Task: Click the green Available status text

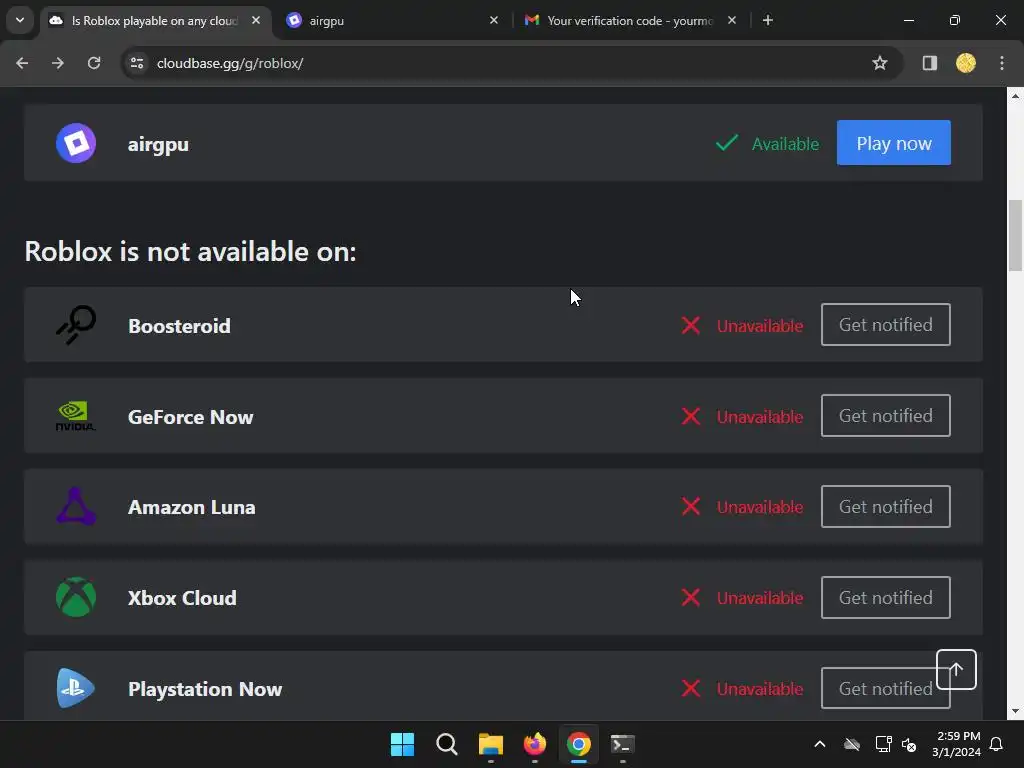Action: pyautogui.click(x=785, y=144)
